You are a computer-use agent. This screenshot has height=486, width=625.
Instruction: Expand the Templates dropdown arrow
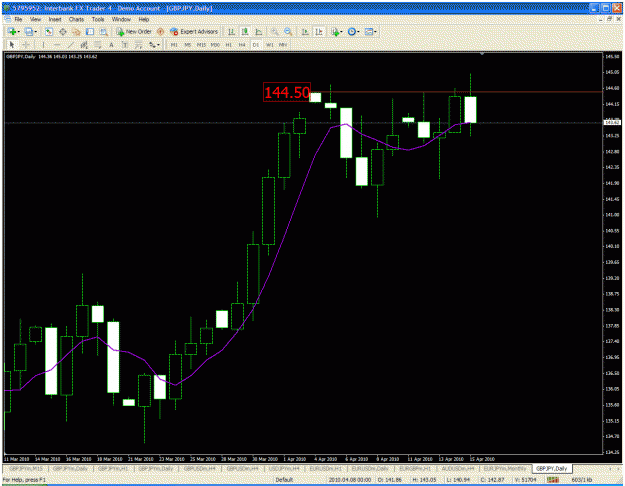coord(375,32)
